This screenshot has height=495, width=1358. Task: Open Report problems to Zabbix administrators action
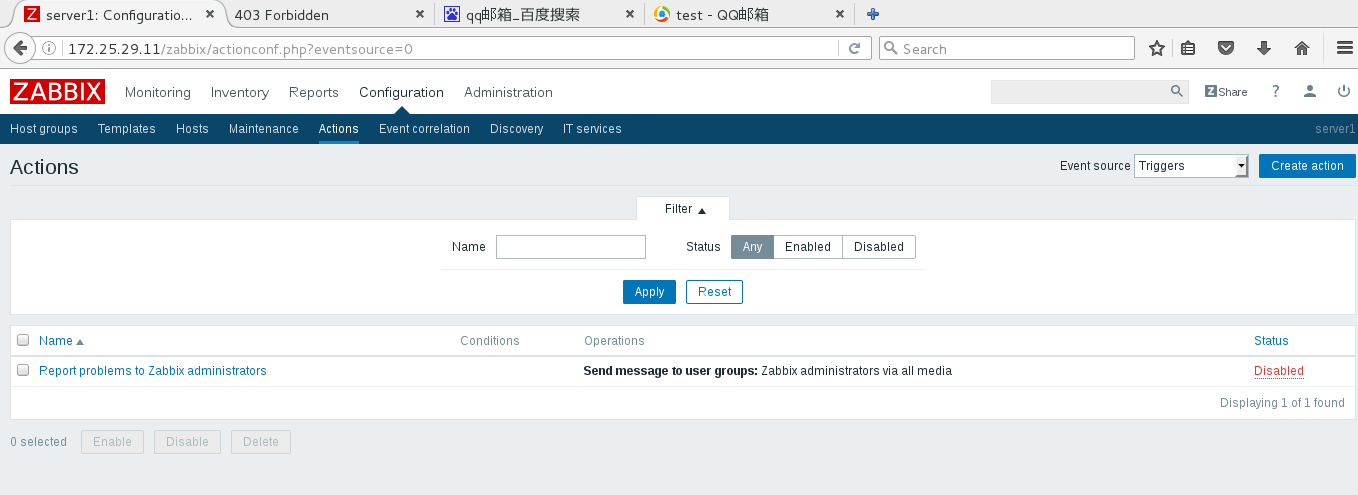pyautogui.click(x=153, y=371)
